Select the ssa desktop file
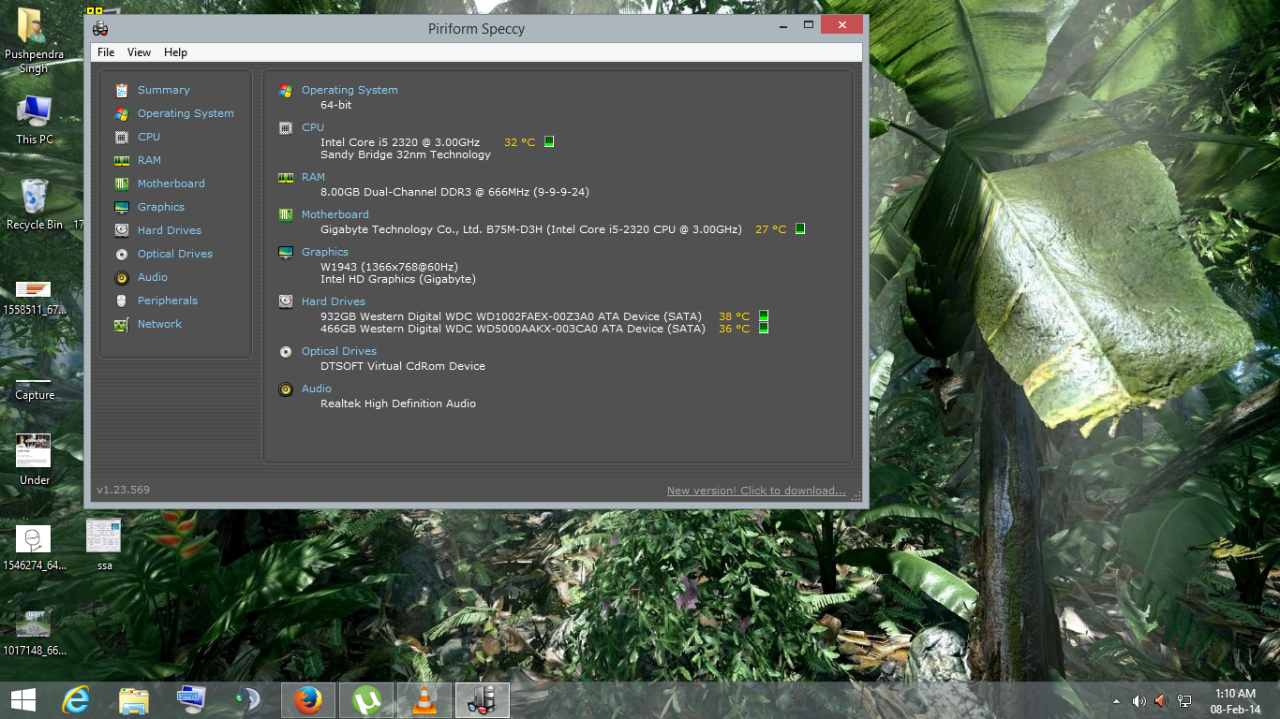The height and width of the screenshot is (719, 1280). coord(104,545)
